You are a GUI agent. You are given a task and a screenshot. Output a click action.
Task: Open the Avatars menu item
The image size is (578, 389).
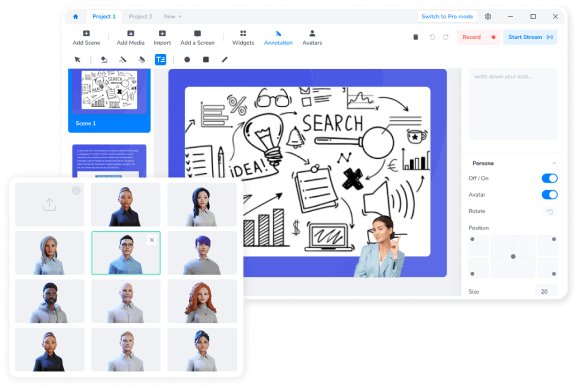coord(312,38)
